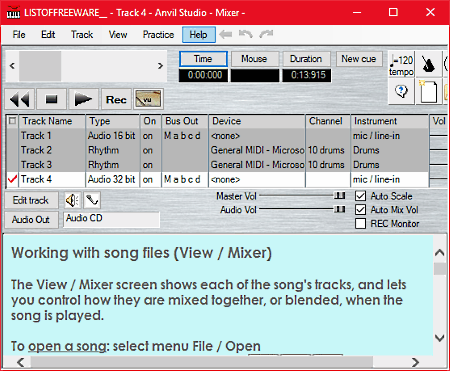
Task: Open the help question bubble icon
Action: point(401,91)
